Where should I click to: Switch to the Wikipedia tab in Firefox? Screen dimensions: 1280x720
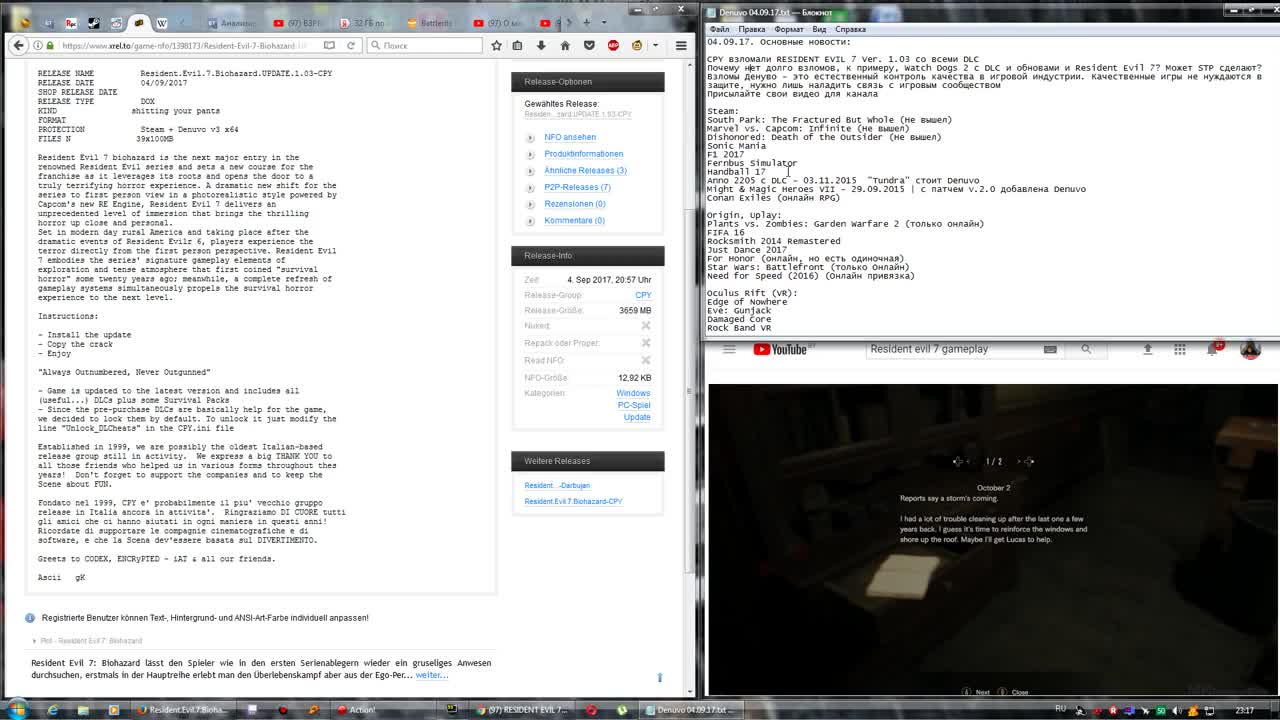[x=161, y=22]
